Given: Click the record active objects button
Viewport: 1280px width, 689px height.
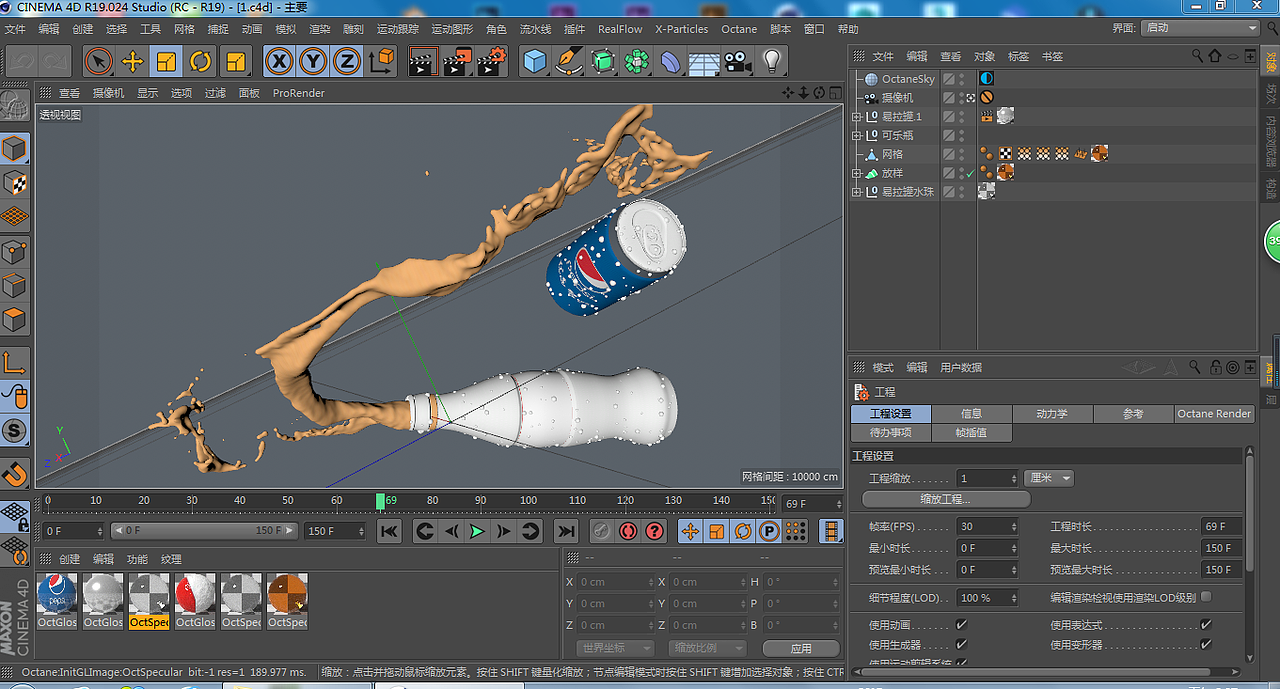Looking at the screenshot, I should click(601, 531).
